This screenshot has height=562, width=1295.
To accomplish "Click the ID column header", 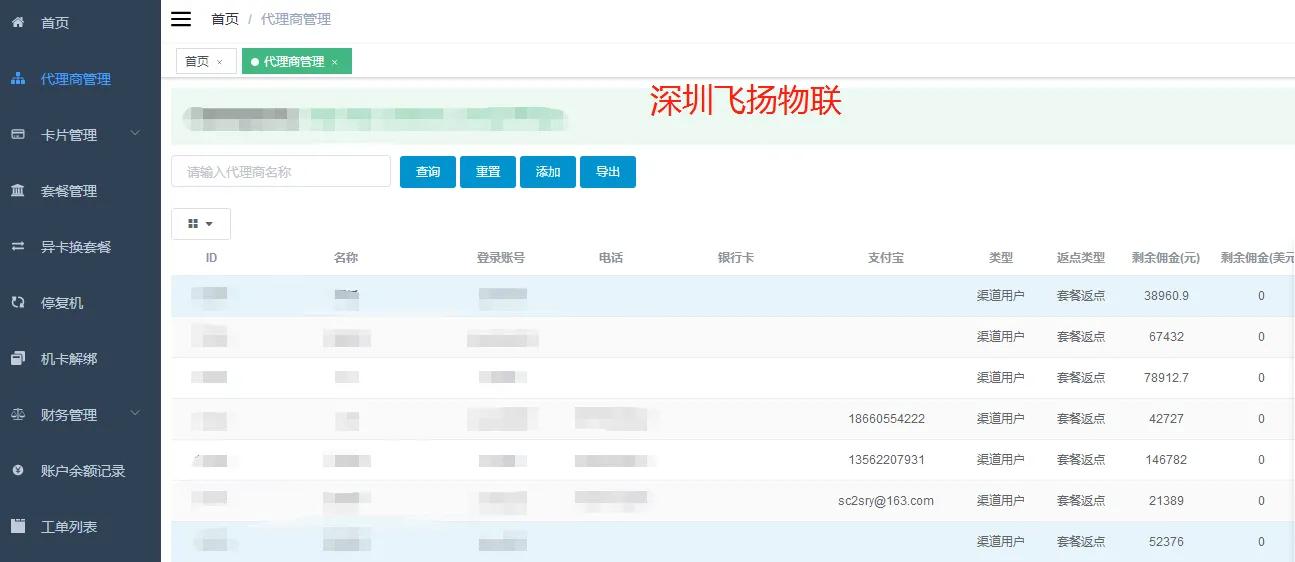I will 211,258.
